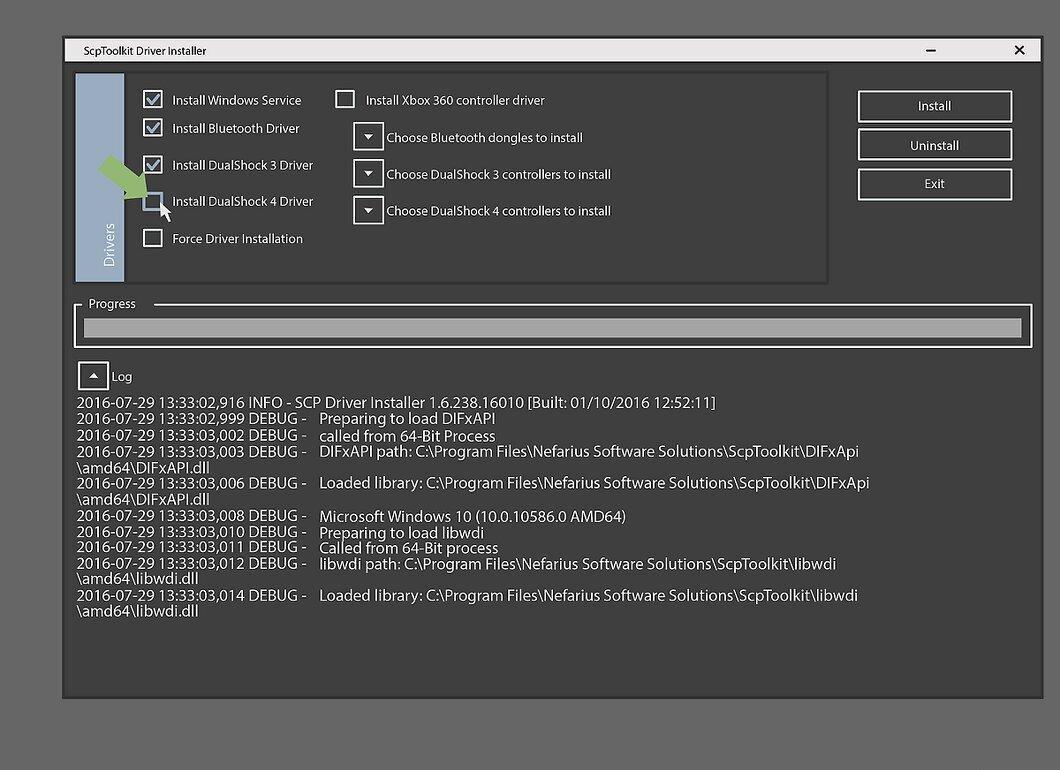This screenshot has height=770, width=1060.
Task: Check Force Driver Installation box
Action: pos(153,238)
